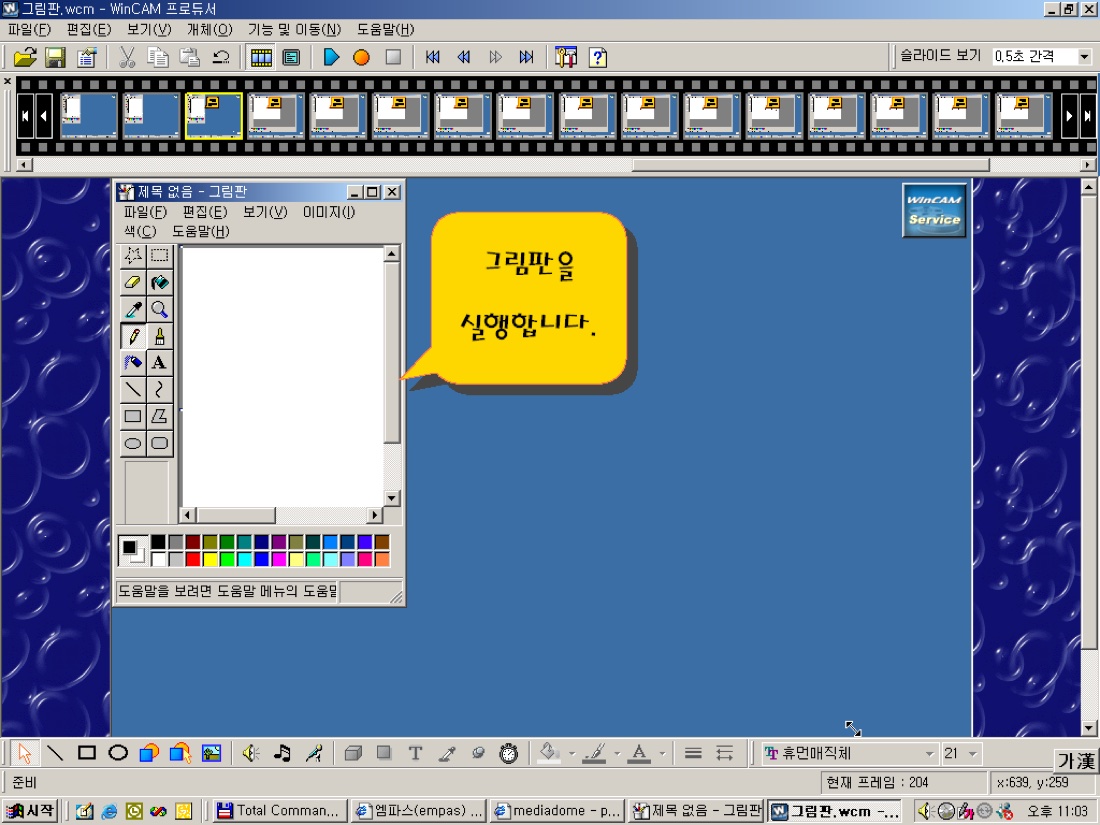Viewport: 1100px width, 825px height.
Task: Choose the arrow selection tool at bottom
Action: [x=25, y=753]
